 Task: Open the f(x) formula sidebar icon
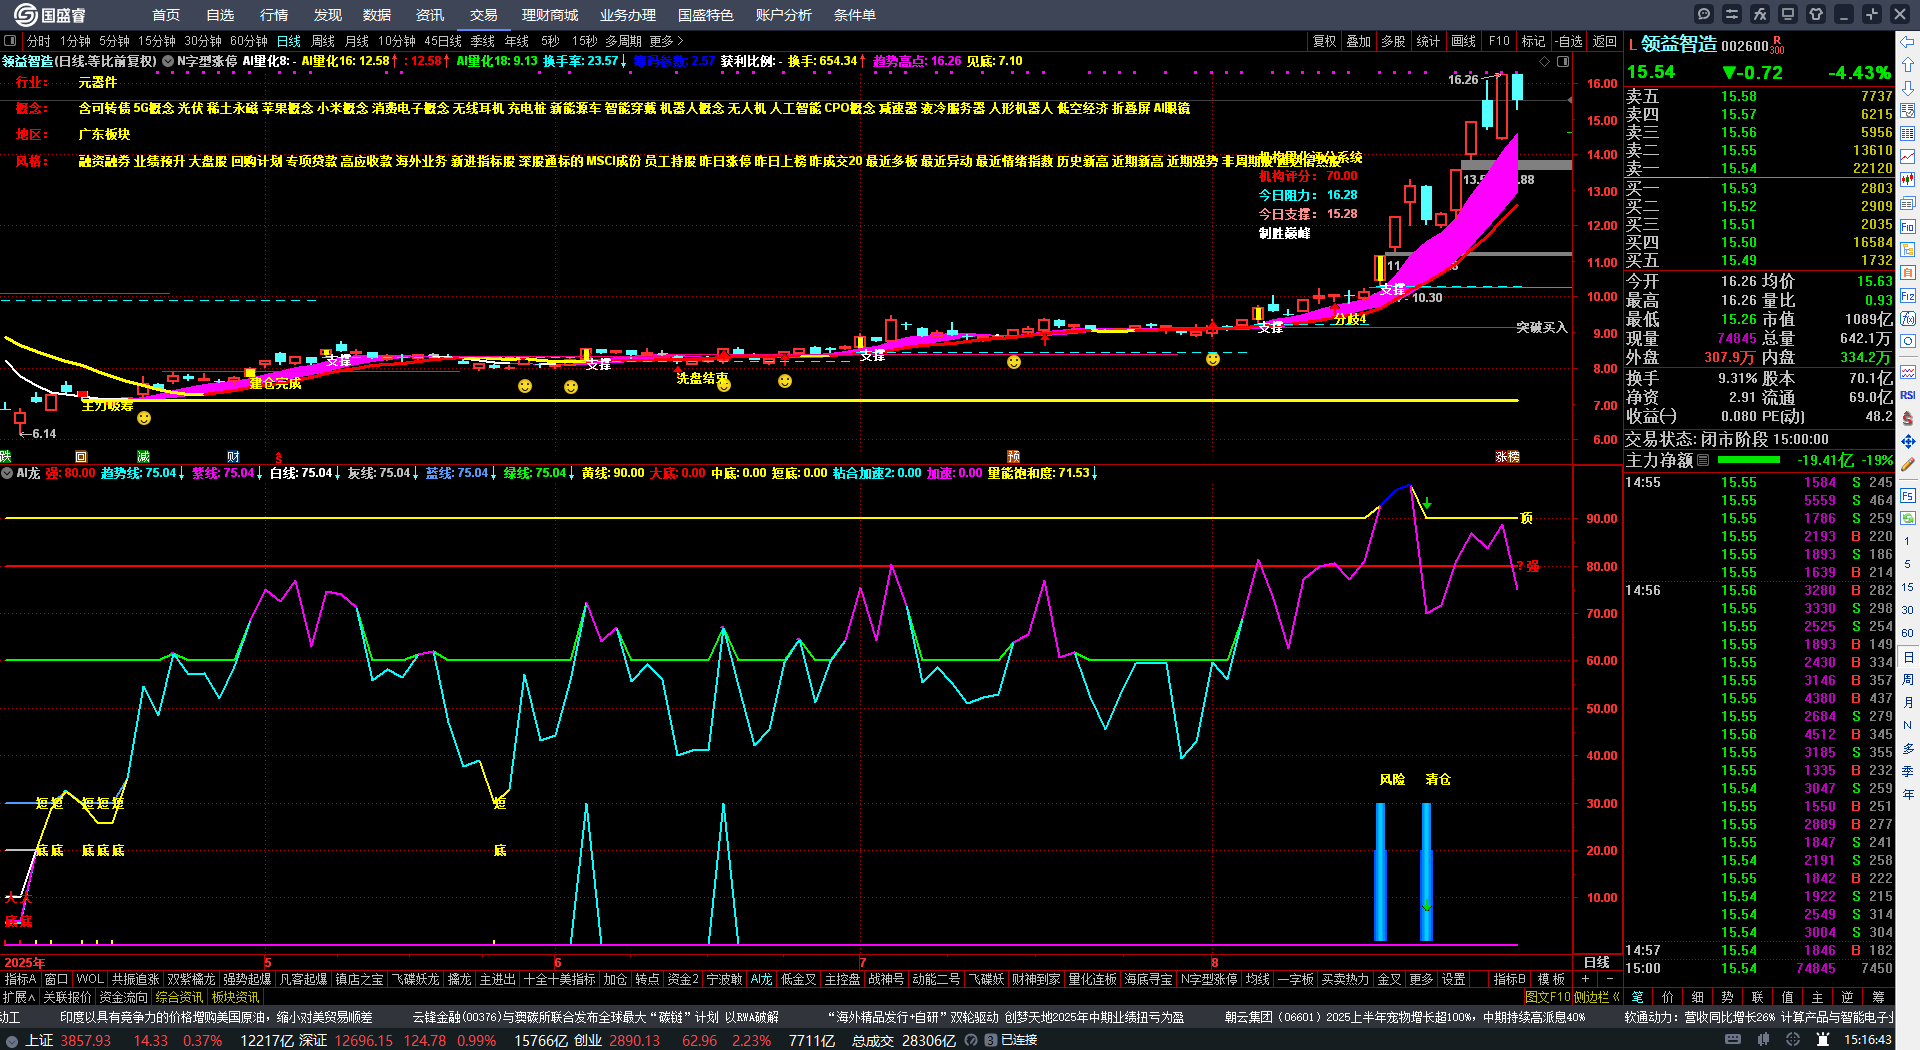point(1908,319)
